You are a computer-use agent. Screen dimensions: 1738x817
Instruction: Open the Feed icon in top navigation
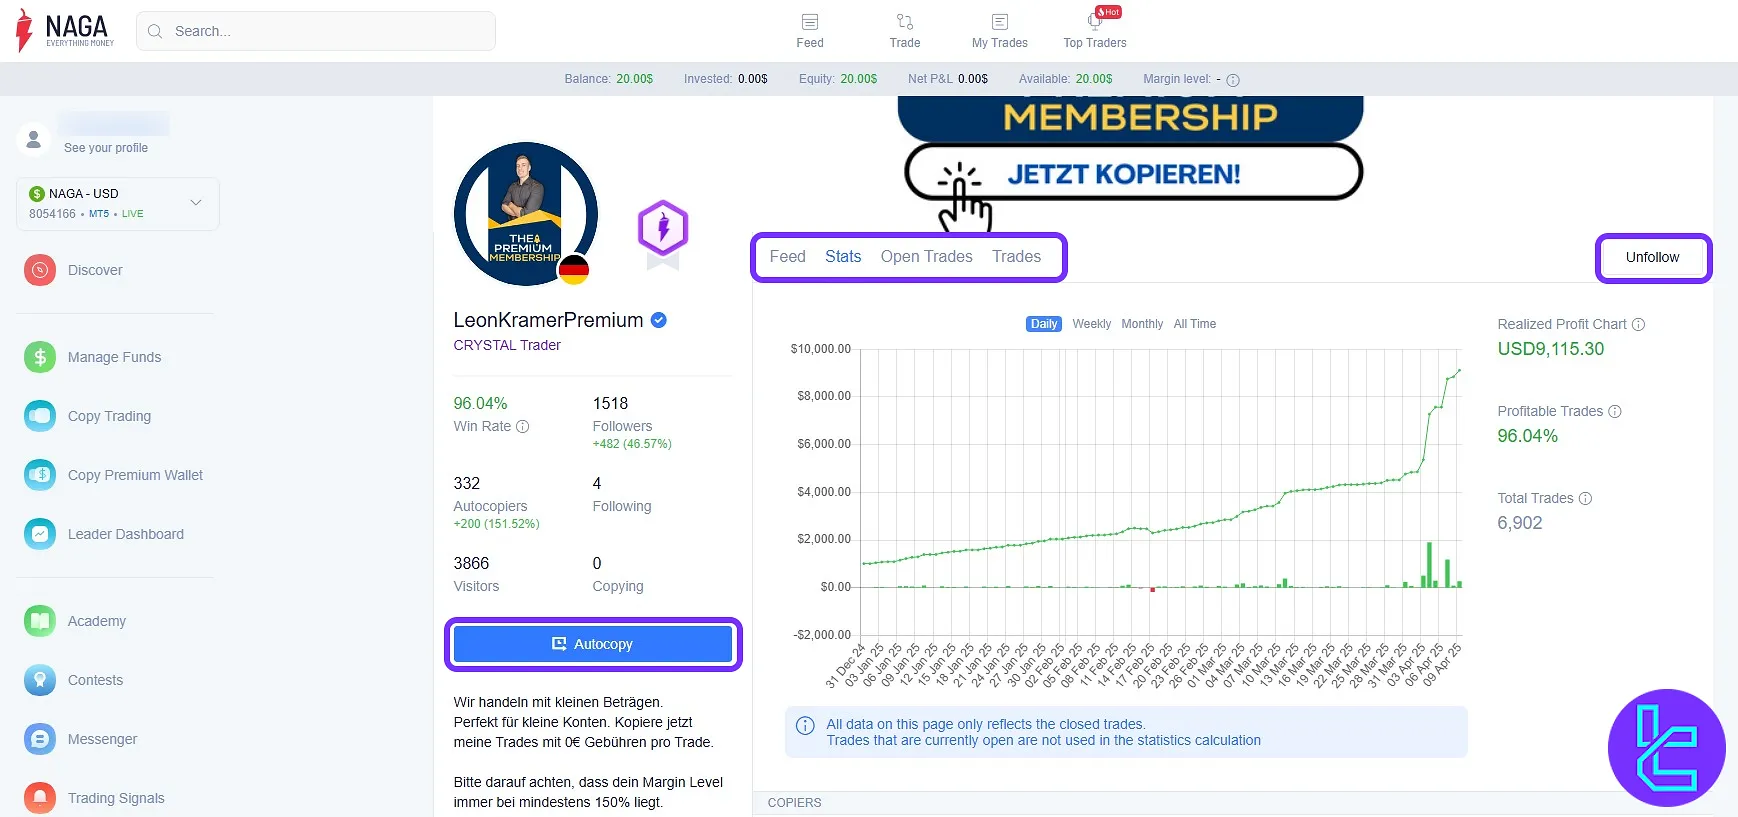810,22
